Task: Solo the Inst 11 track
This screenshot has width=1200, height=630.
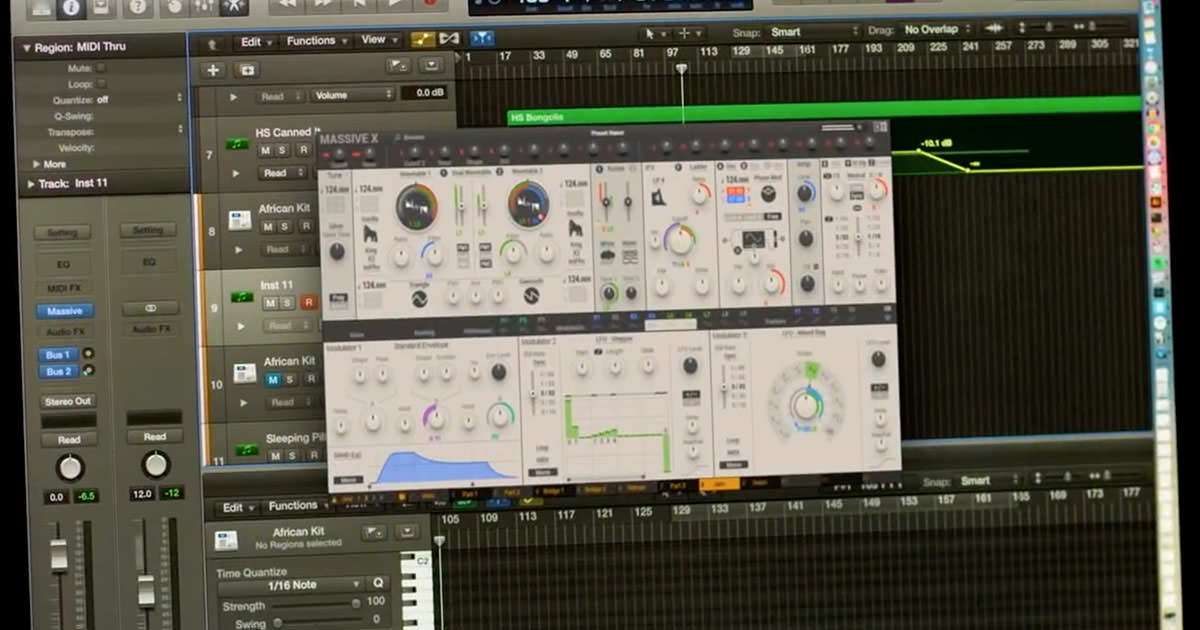Action: tap(287, 302)
